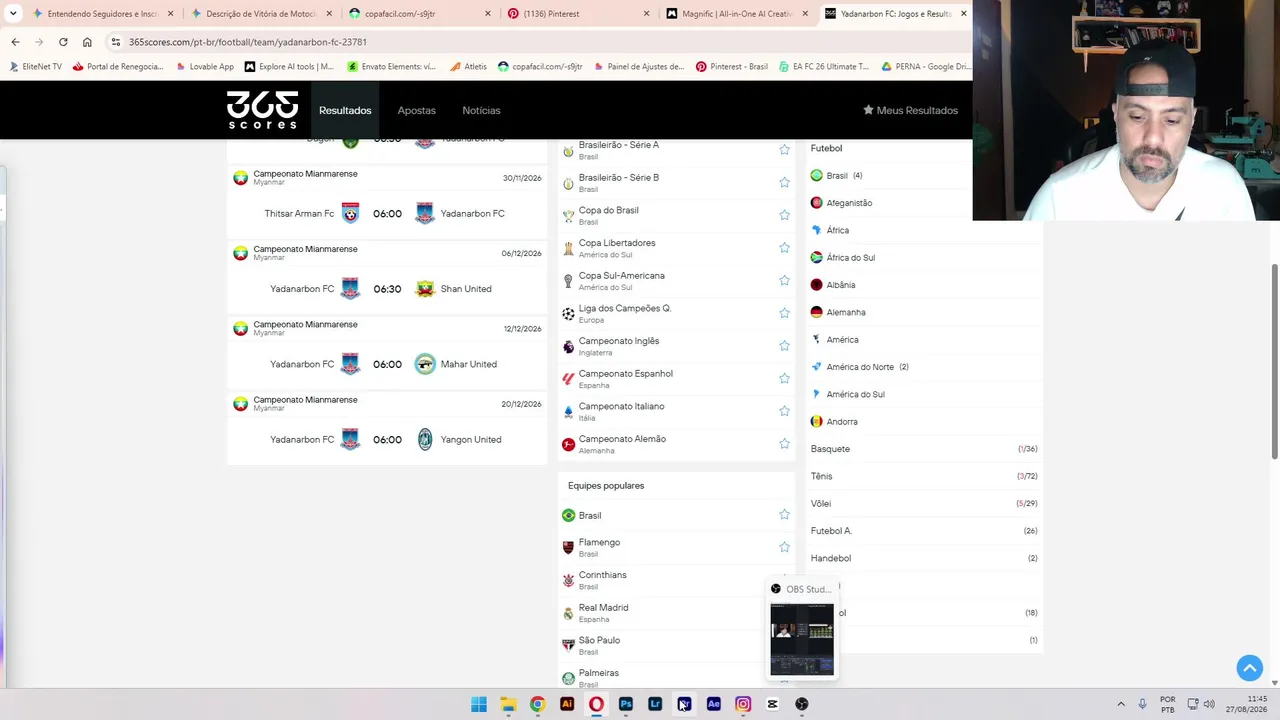Expand Albânia in the country list
This screenshot has height=720, width=1280.
point(925,285)
